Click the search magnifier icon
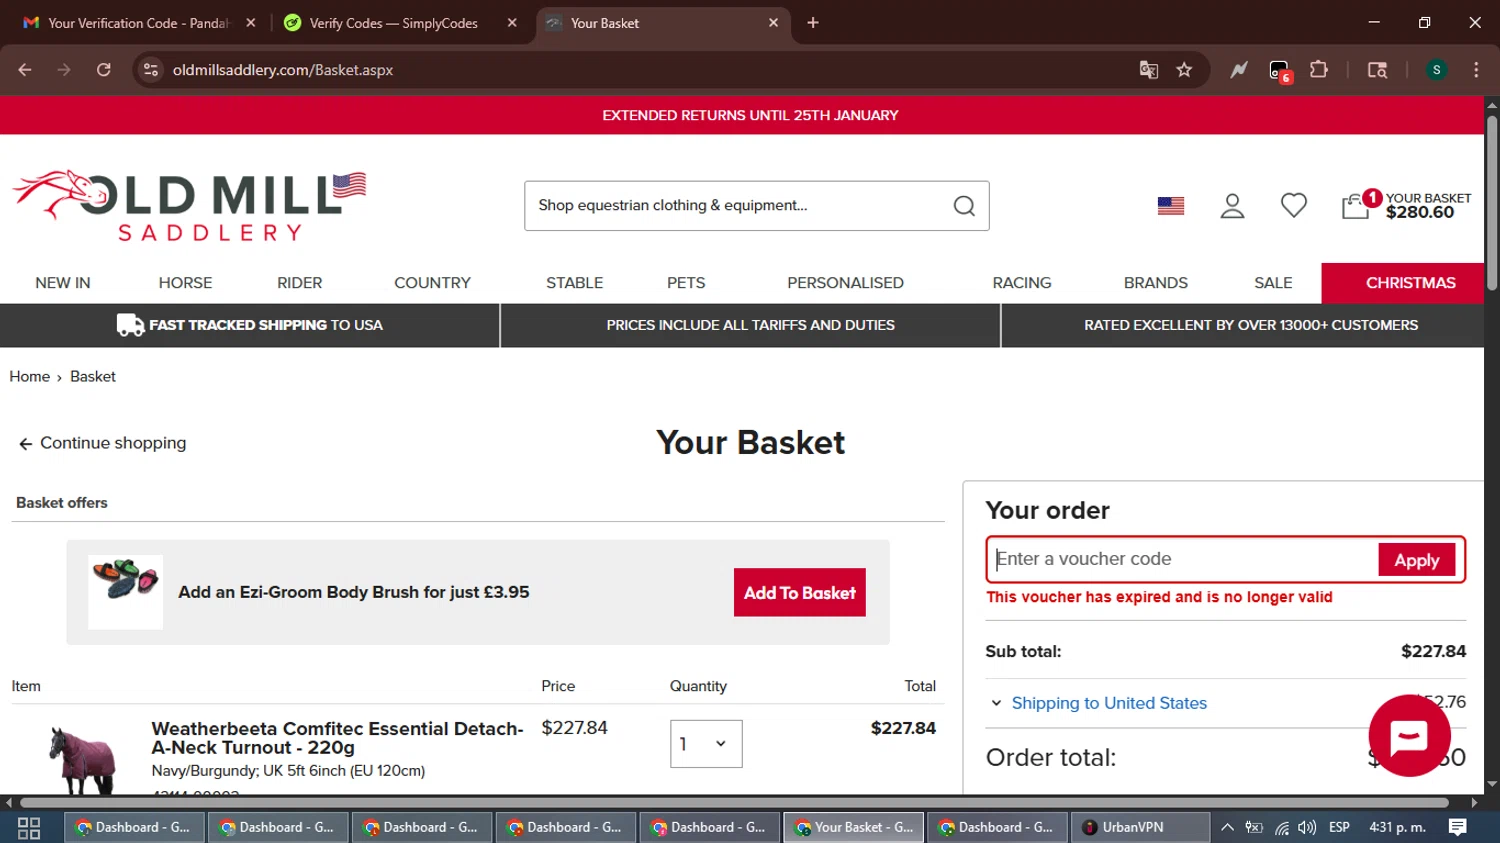Viewport: 1500px width, 843px height. pos(964,206)
